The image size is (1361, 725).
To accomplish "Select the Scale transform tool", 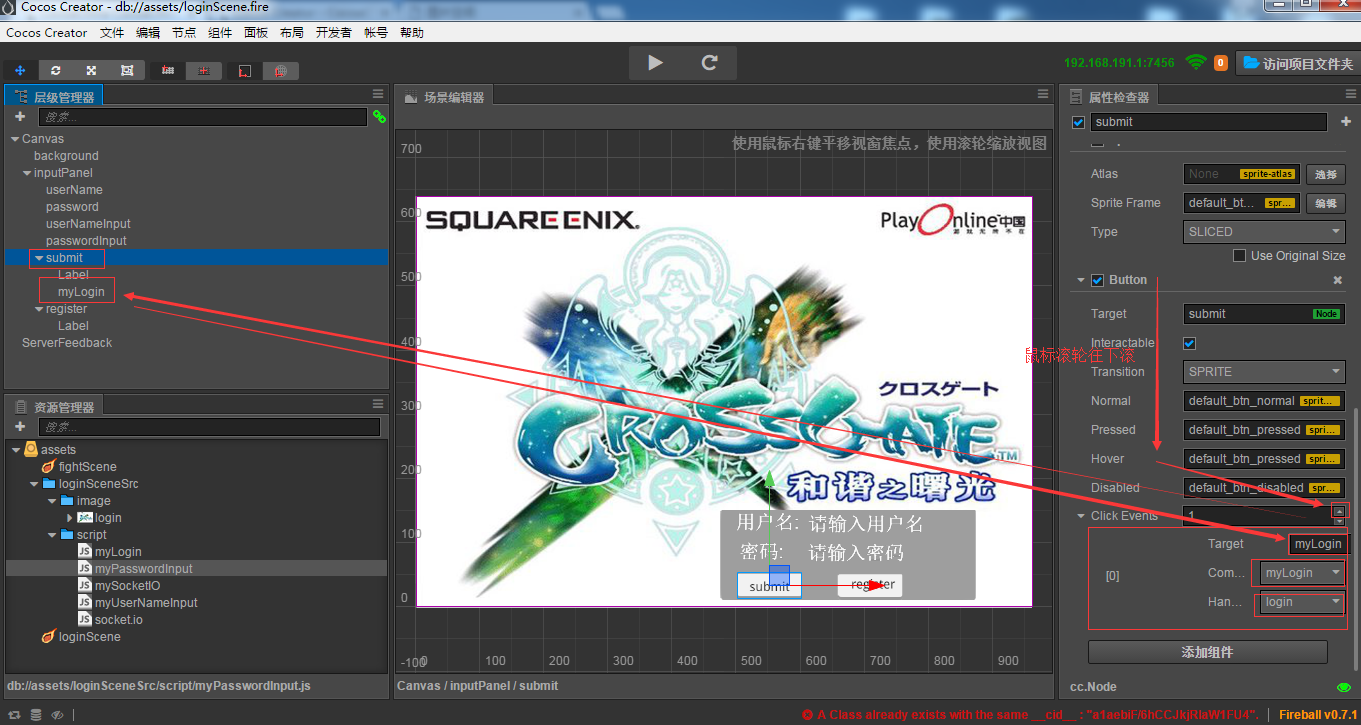I will tap(91, 71).
